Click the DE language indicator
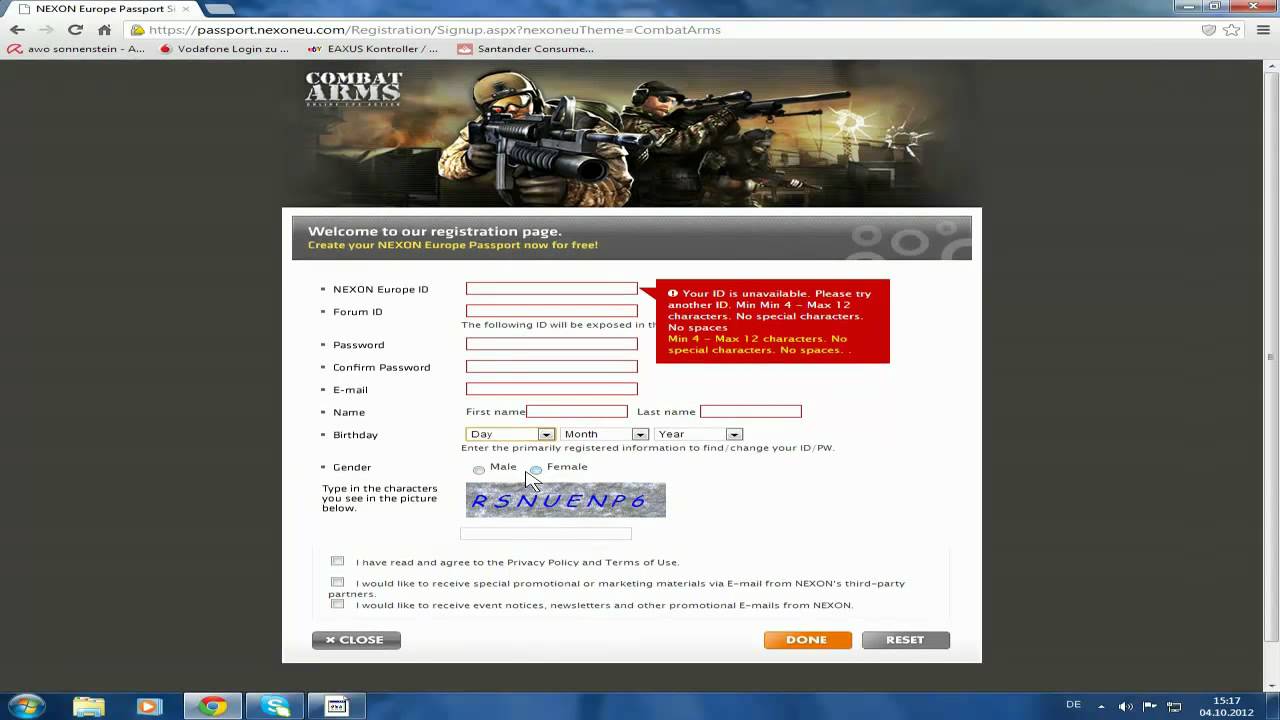1280x720 pixels. point(1073,705)
